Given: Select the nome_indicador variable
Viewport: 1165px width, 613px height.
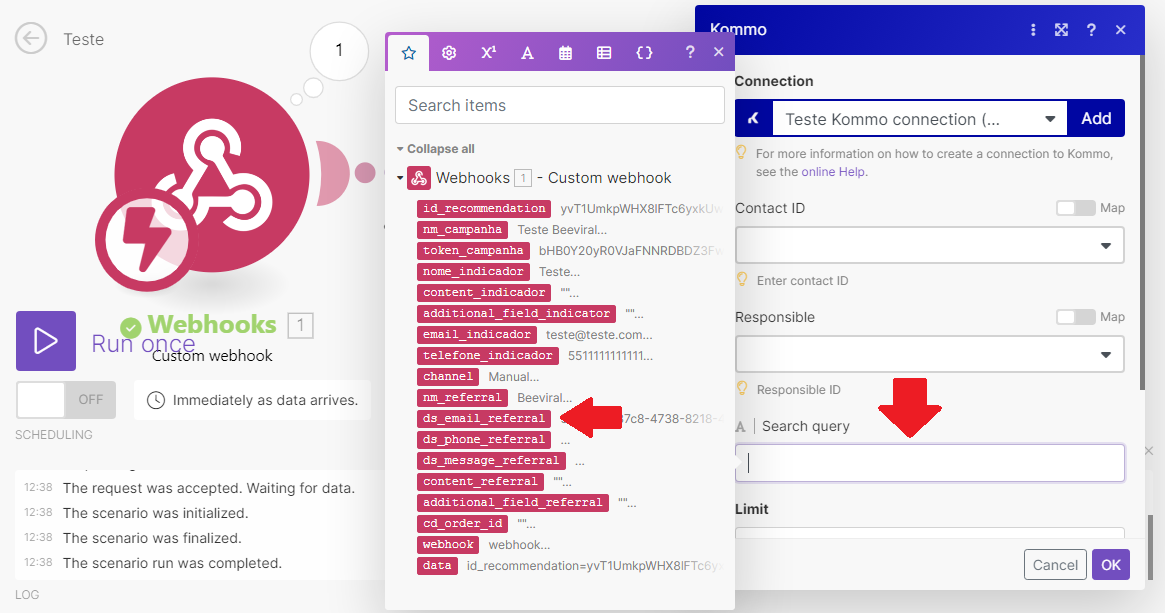Looking at the screenshot, I should (473, 271).
